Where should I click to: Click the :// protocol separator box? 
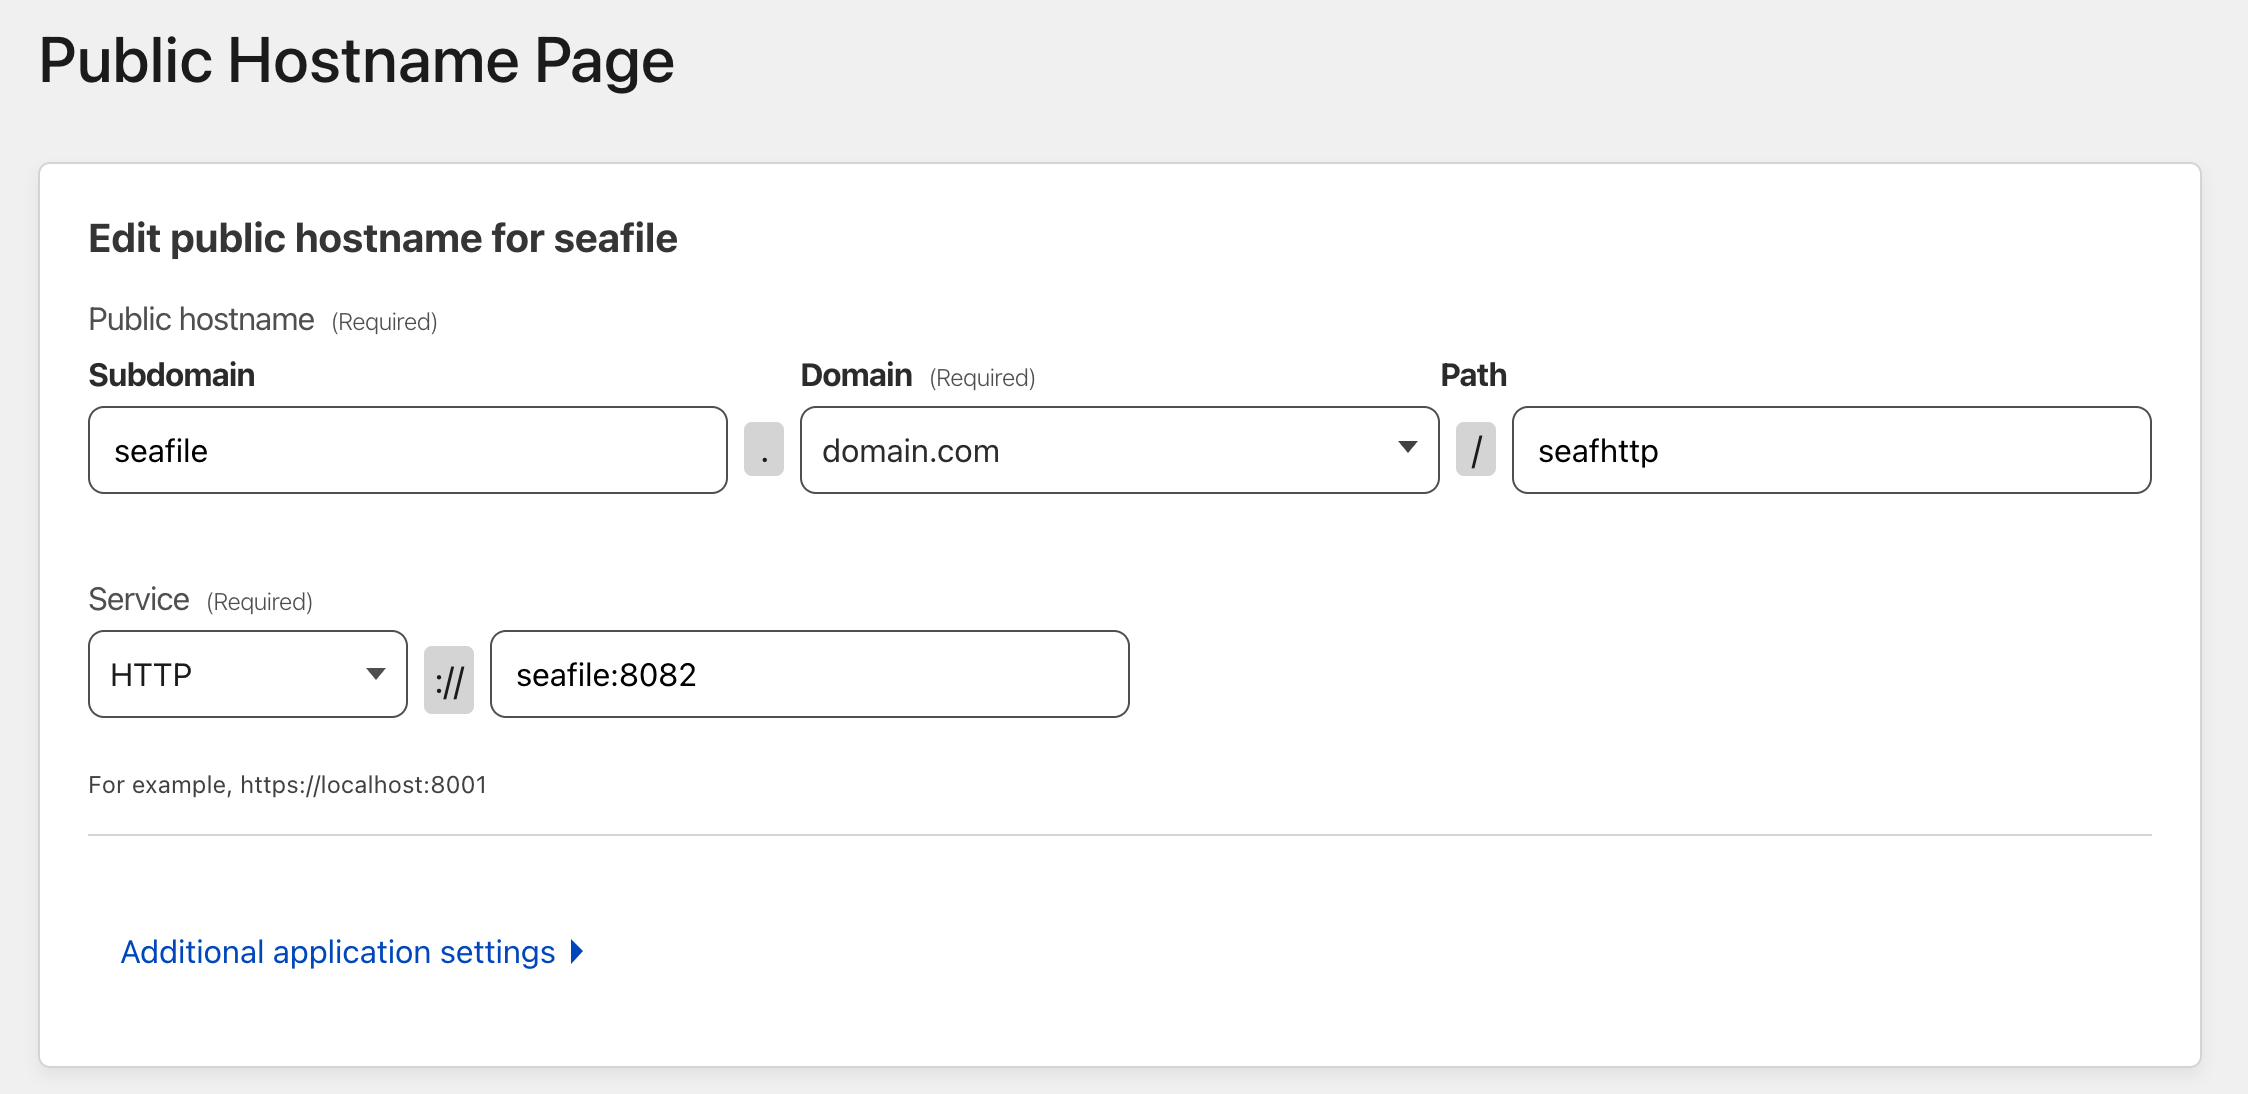point(449,680)
